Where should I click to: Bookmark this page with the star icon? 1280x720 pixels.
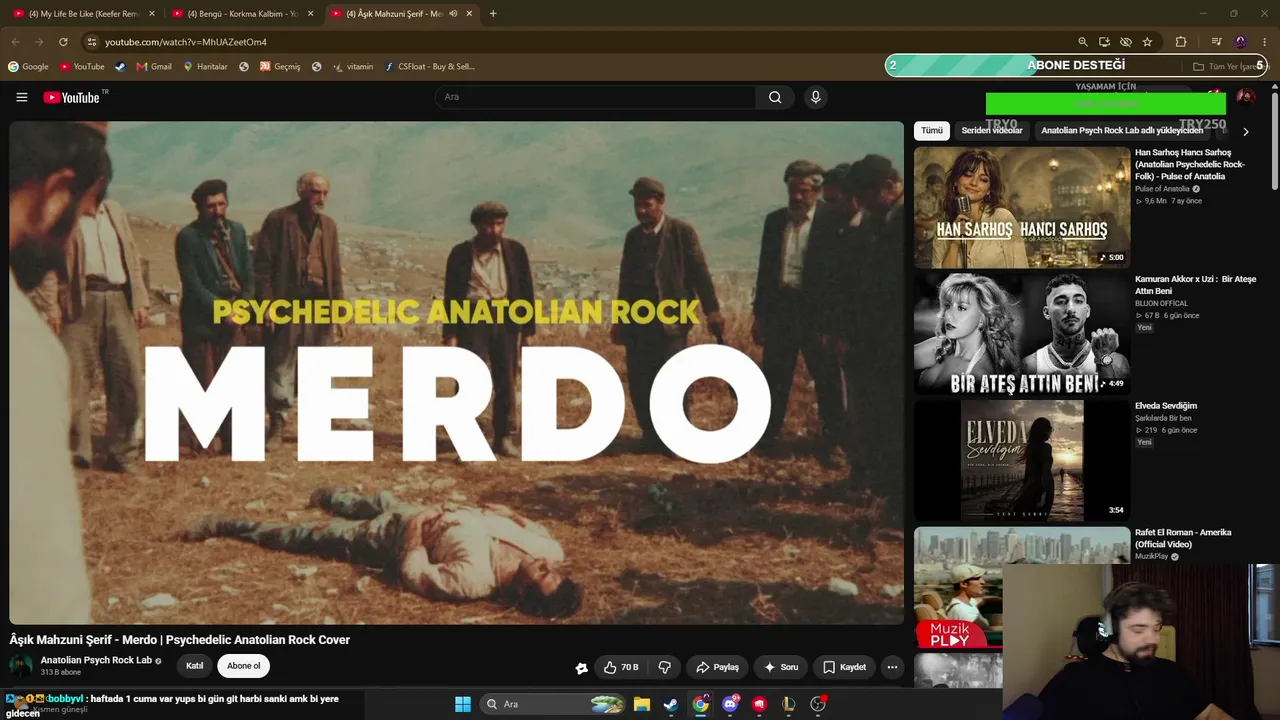1147,42
